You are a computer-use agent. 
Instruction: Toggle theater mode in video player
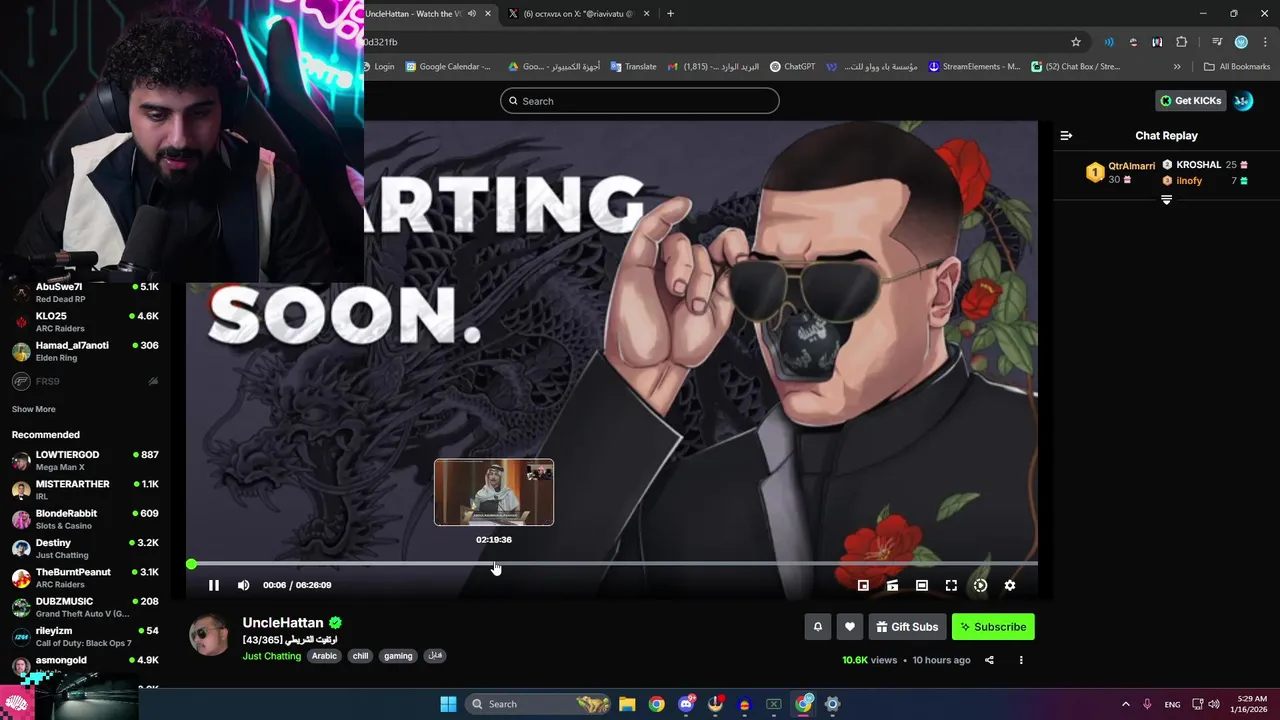pyautogui.click(x=921, y=585)
